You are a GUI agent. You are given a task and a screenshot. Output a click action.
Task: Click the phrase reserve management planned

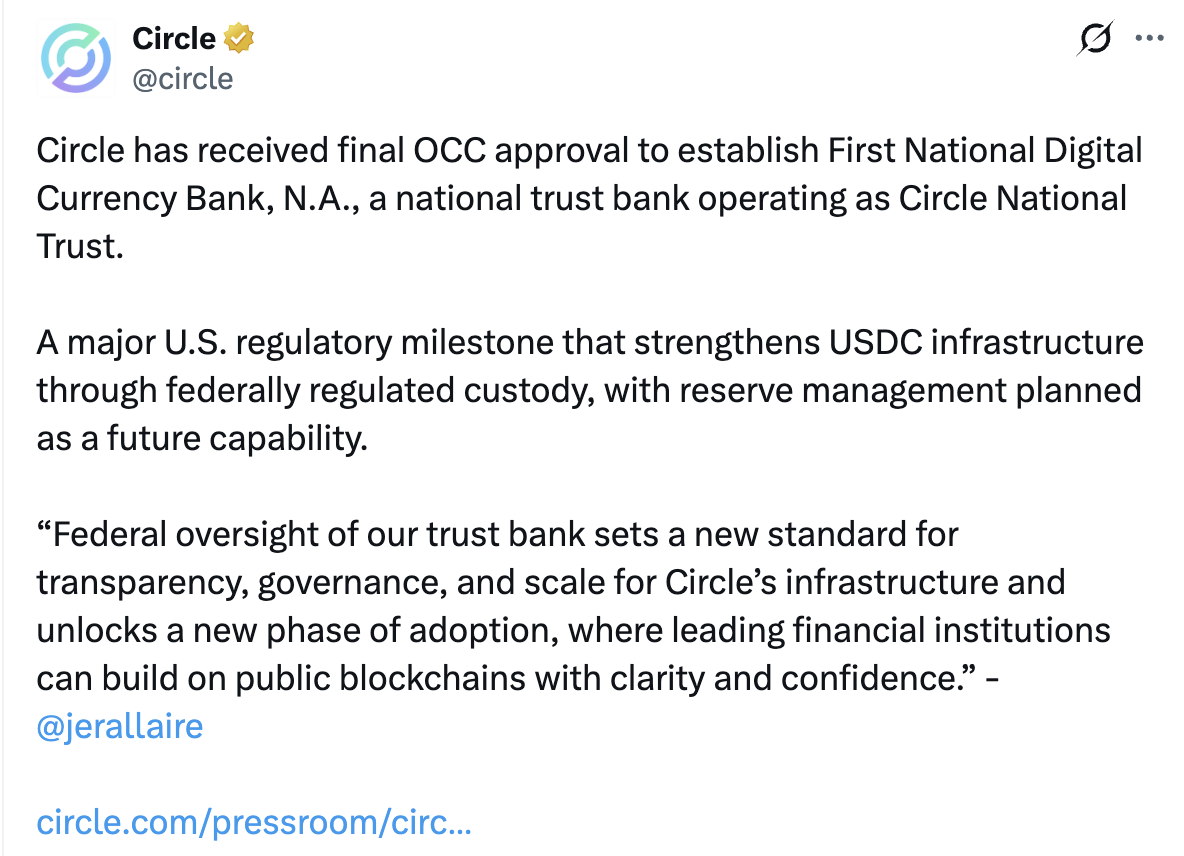coord(910,391)
